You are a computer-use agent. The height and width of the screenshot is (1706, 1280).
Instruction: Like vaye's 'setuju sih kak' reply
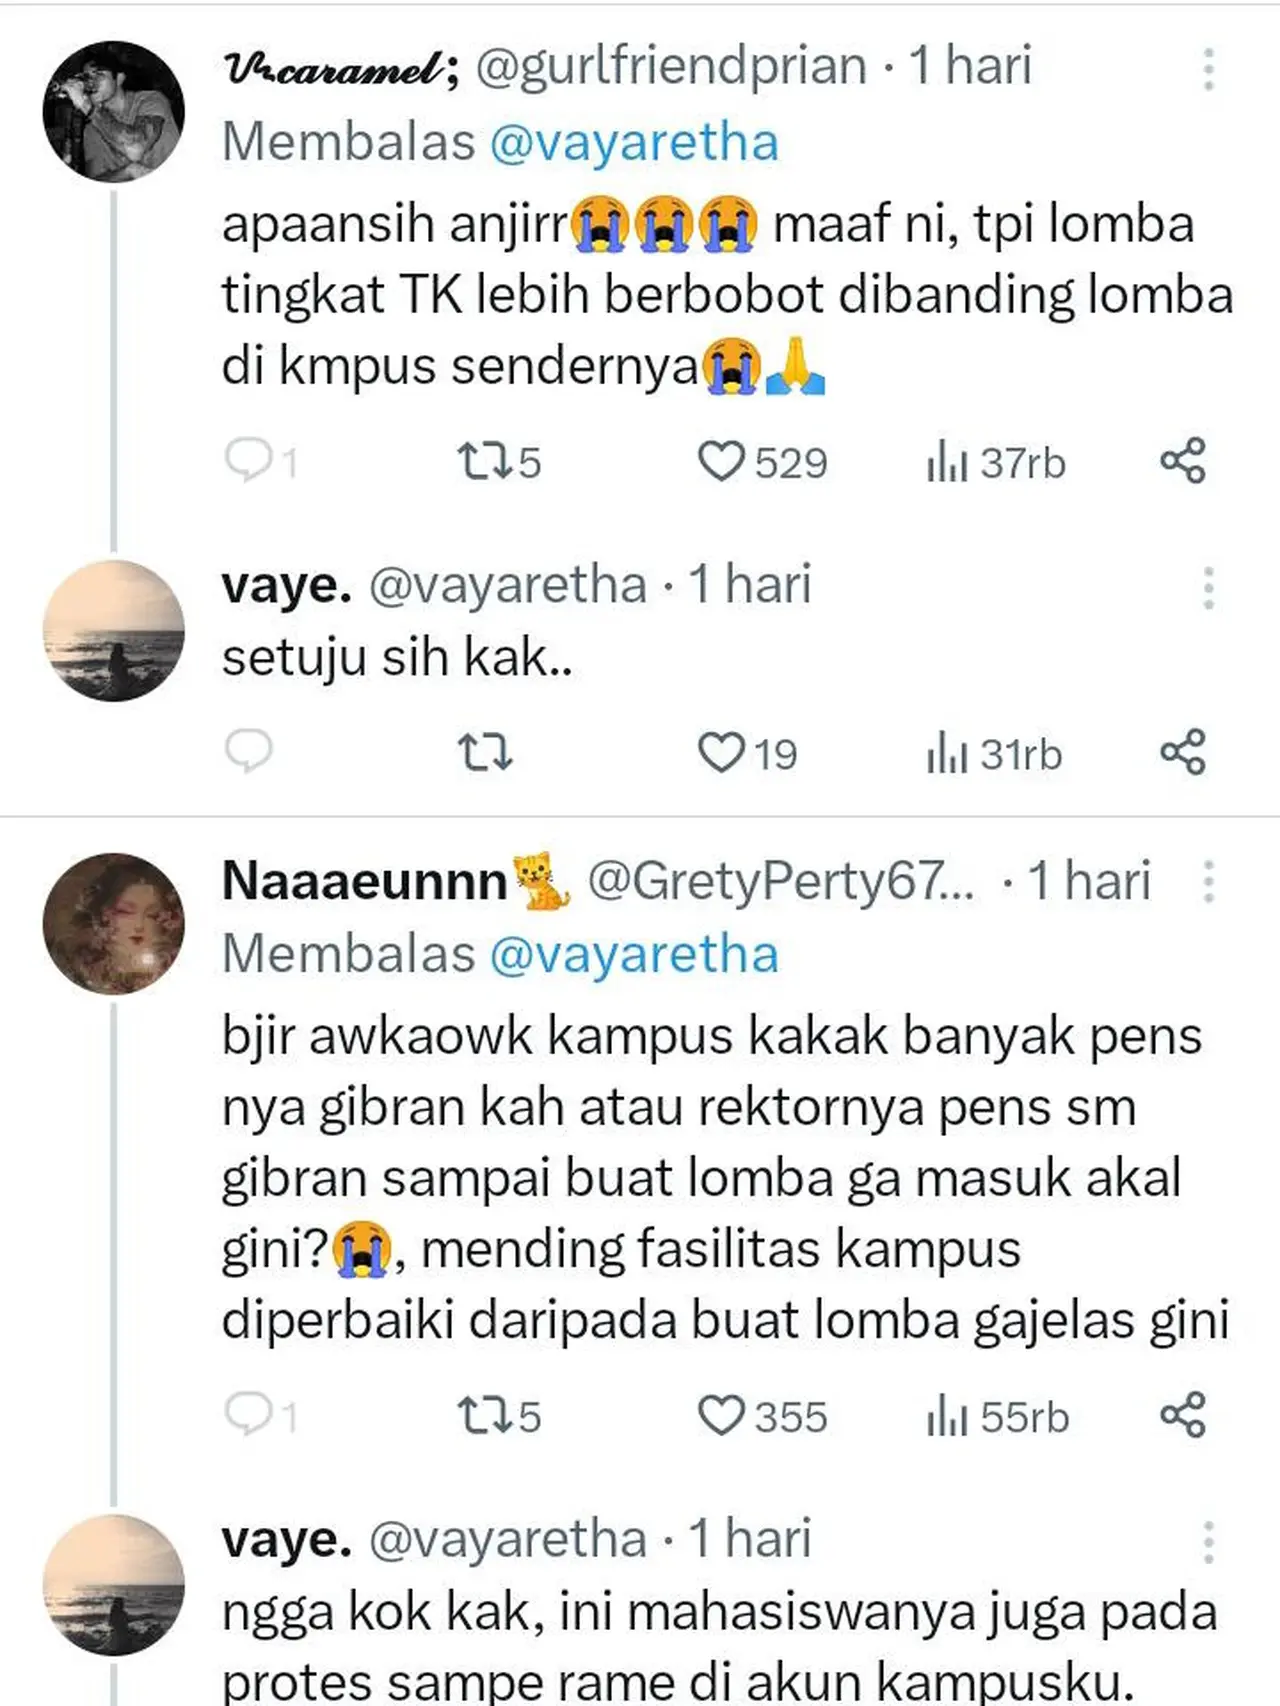(725, 755)
